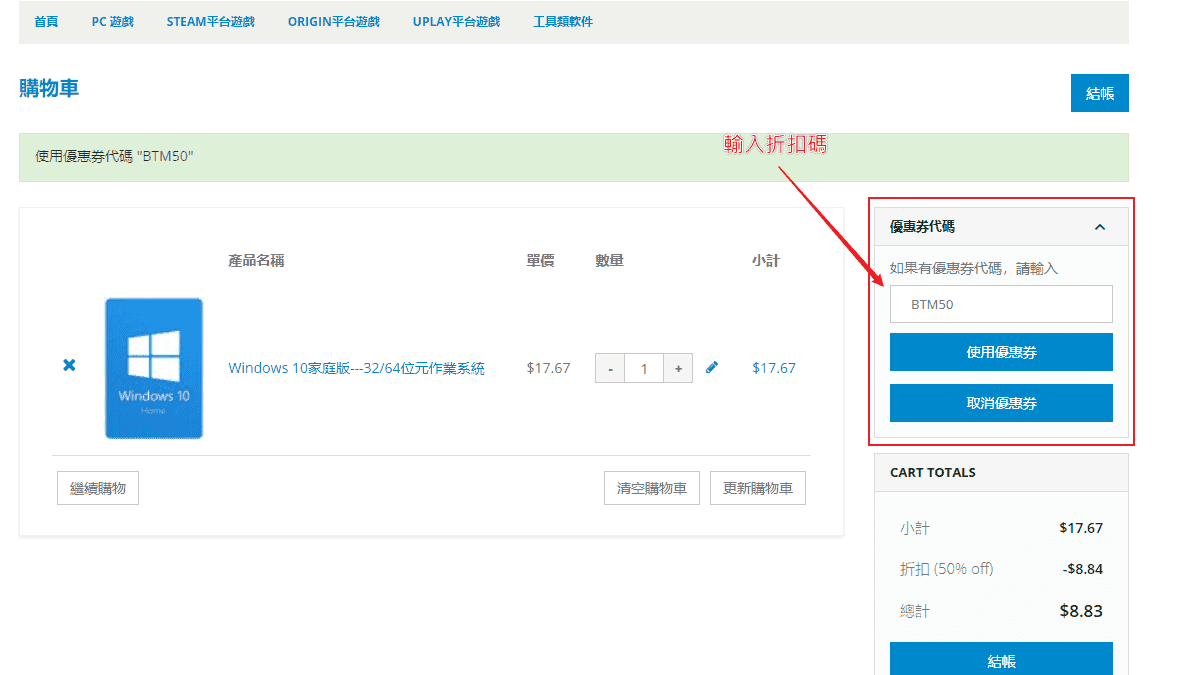Click 更新購物車 to update cart

757,489
